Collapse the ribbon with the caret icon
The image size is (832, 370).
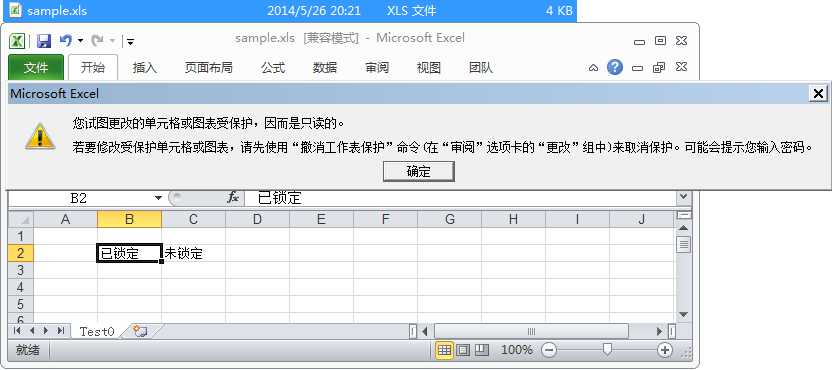click(x=594, y=68)
